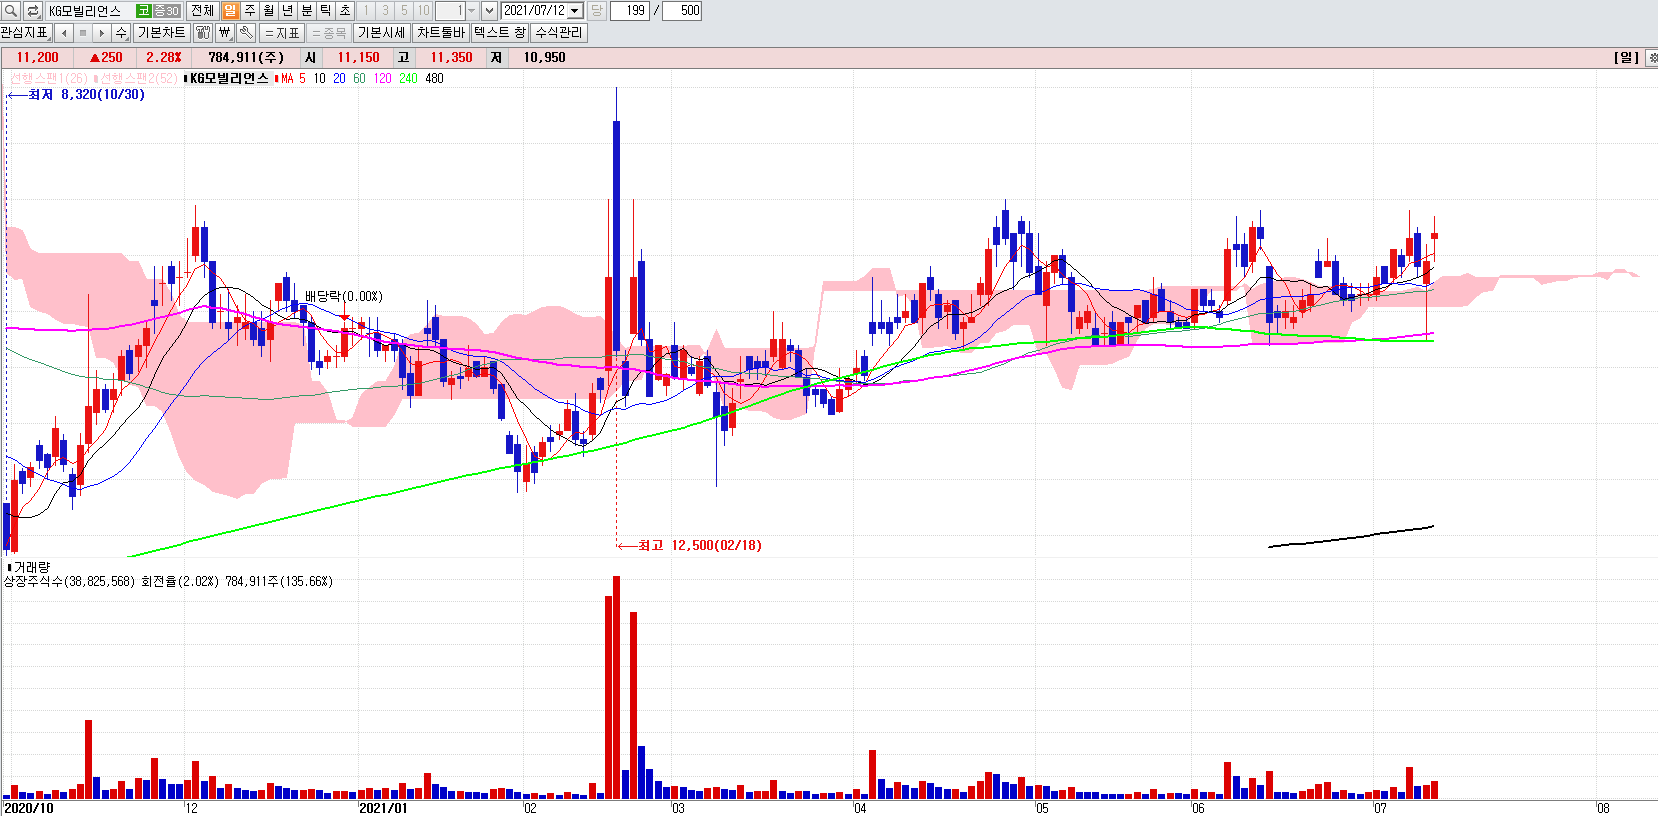Image resolution: width=1658 pixels, height=816 pixels.
Task: Open the 기본시세 tab
Action: point(381,33)
